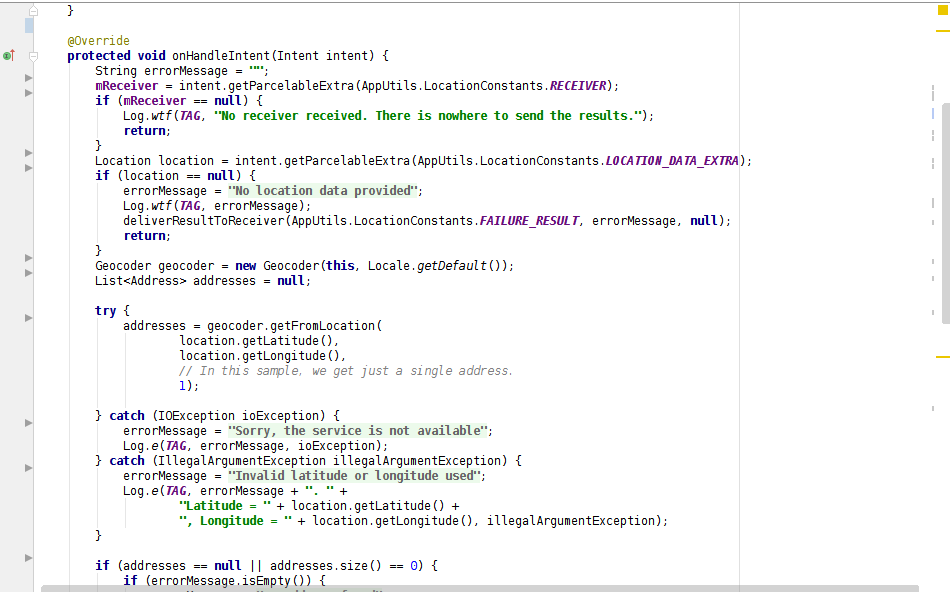Click the FAILURE_RESULT constant
This screenshot has height=592, width=950.
click(529, 221)
